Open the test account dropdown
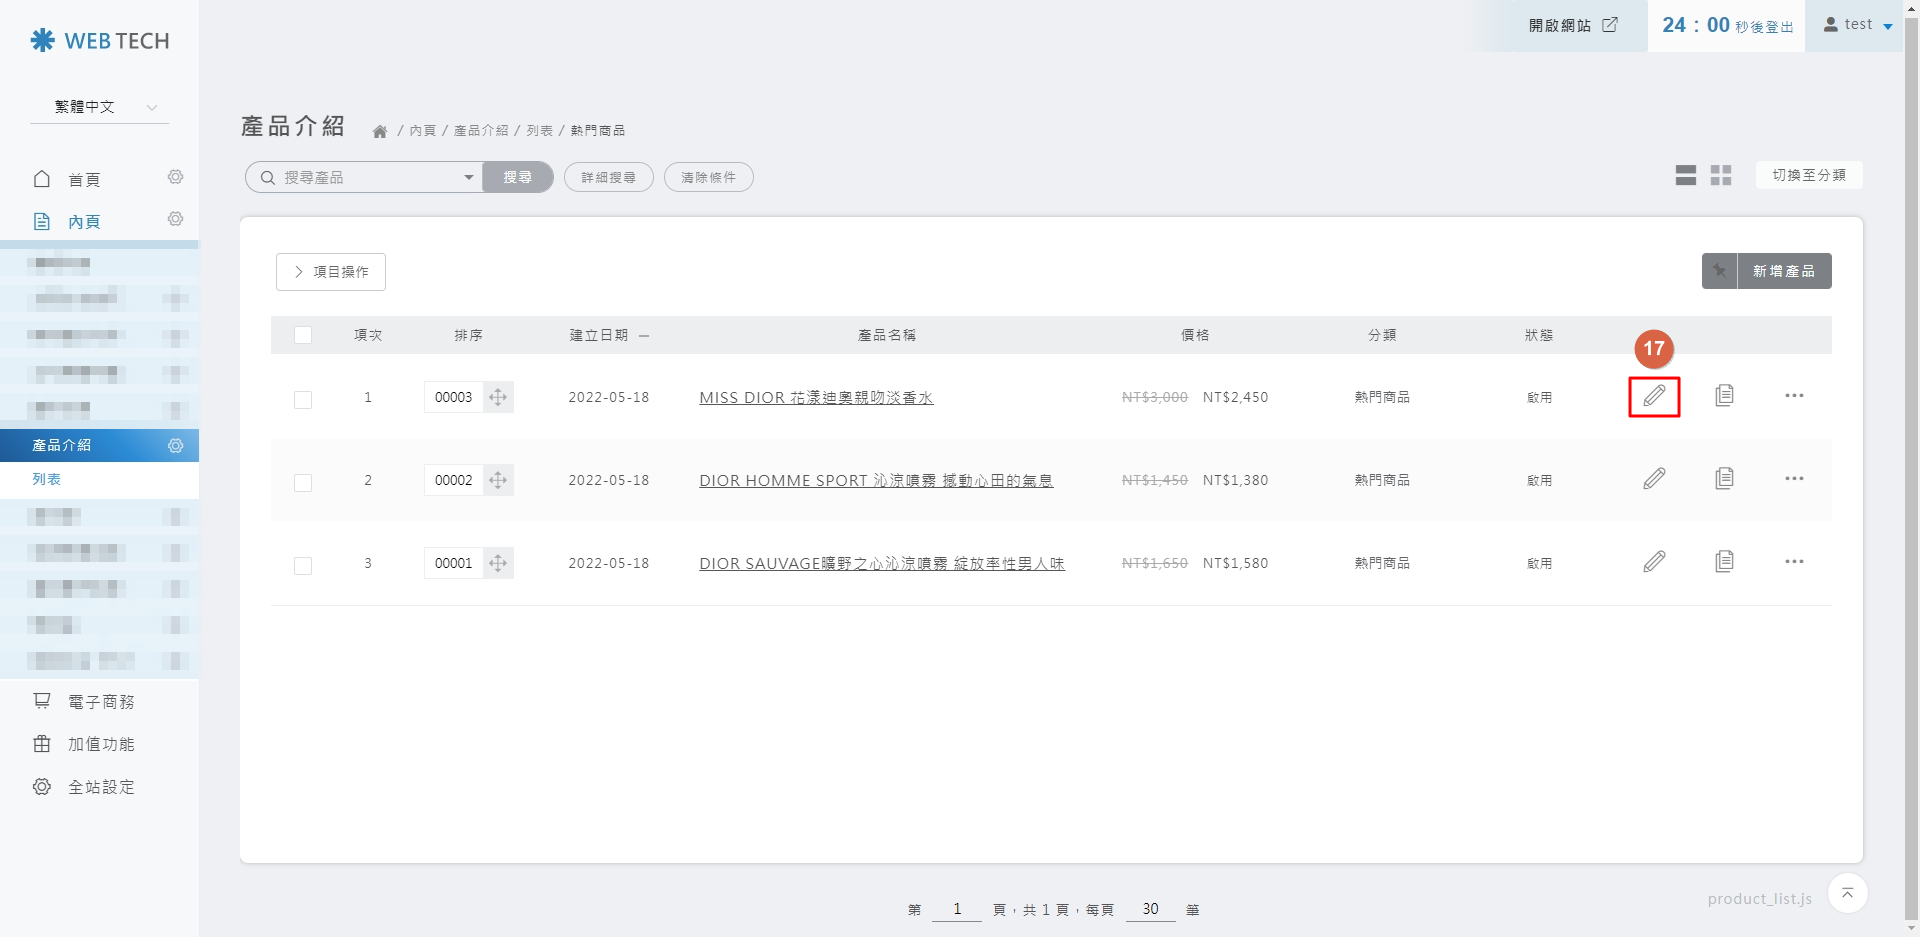Screen dimensions: 1920x937 pos(1855,24)
